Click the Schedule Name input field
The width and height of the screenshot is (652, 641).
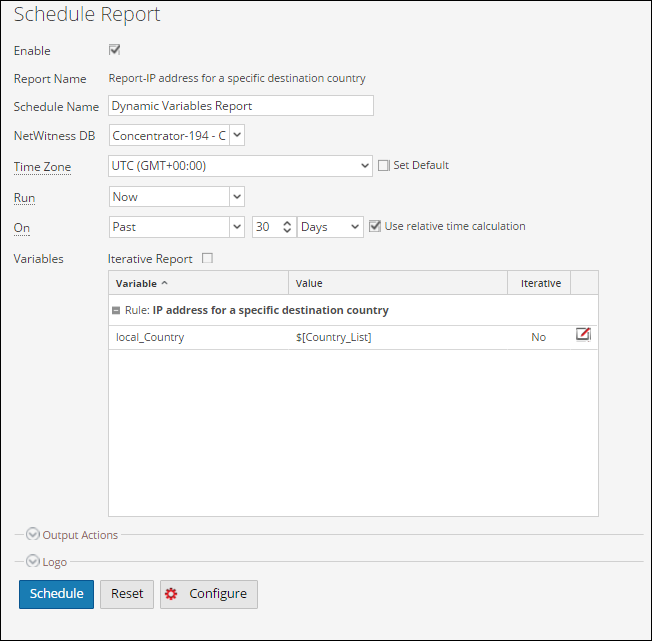(240, 106)
